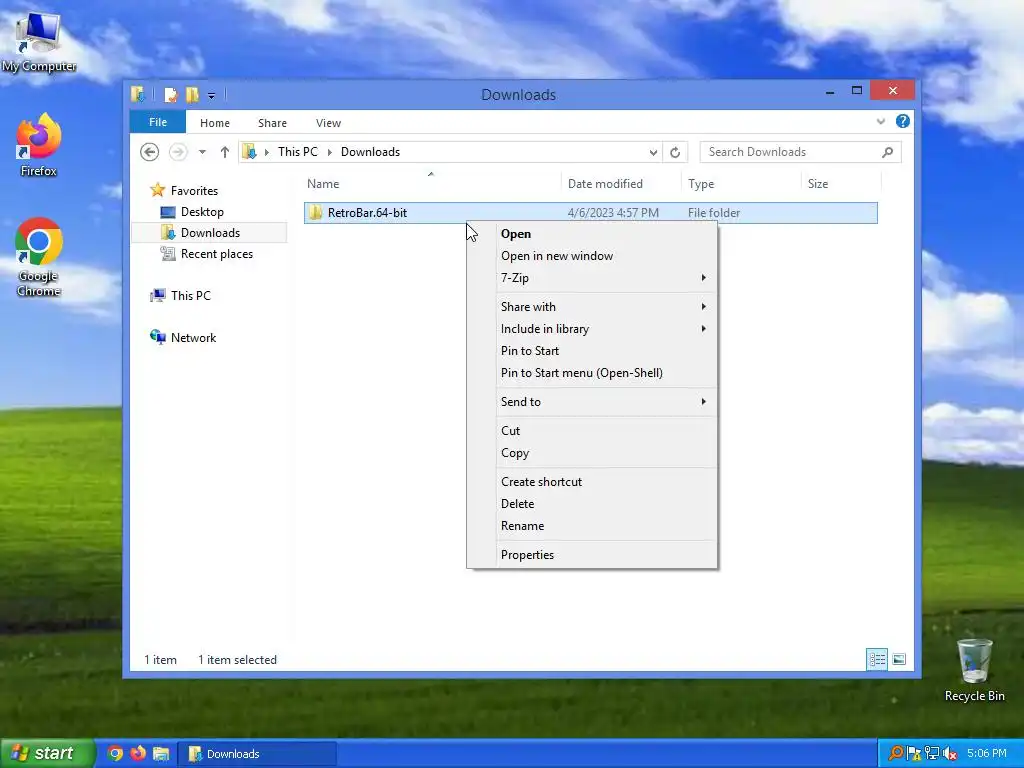
Task: Select Recent places in sidebar
Action: click(216, 254)
